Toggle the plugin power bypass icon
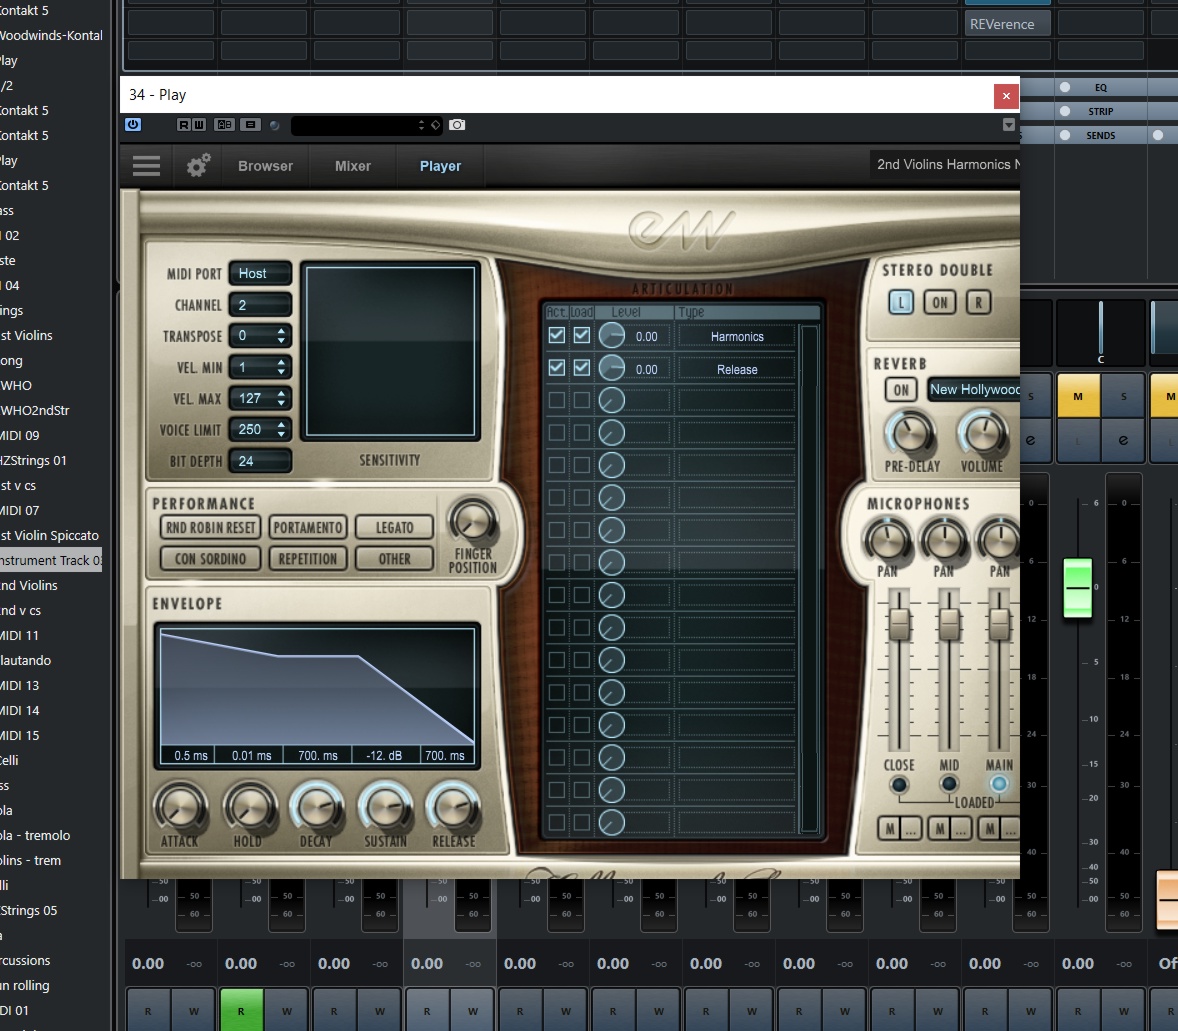This screenshot has width=1178, height=1031. [x=133, y=125]
